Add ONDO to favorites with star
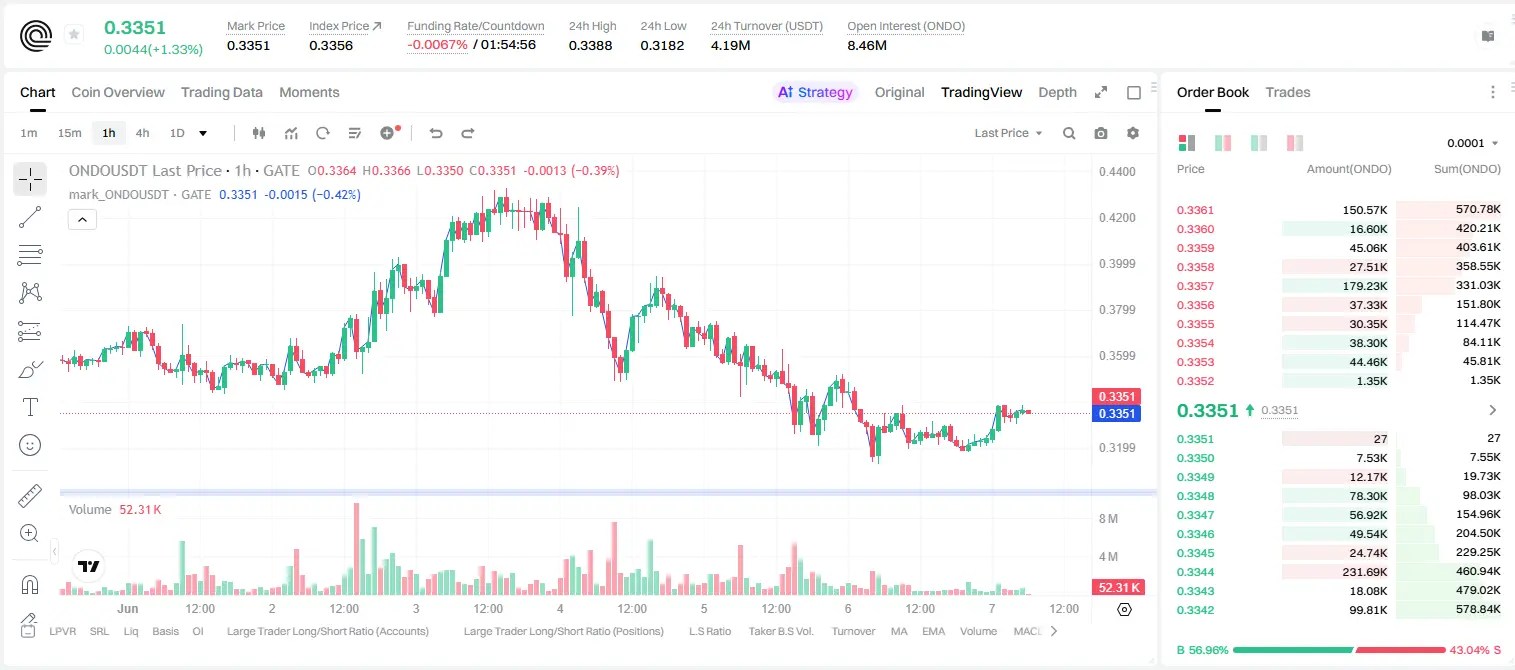 coord(74,35)
